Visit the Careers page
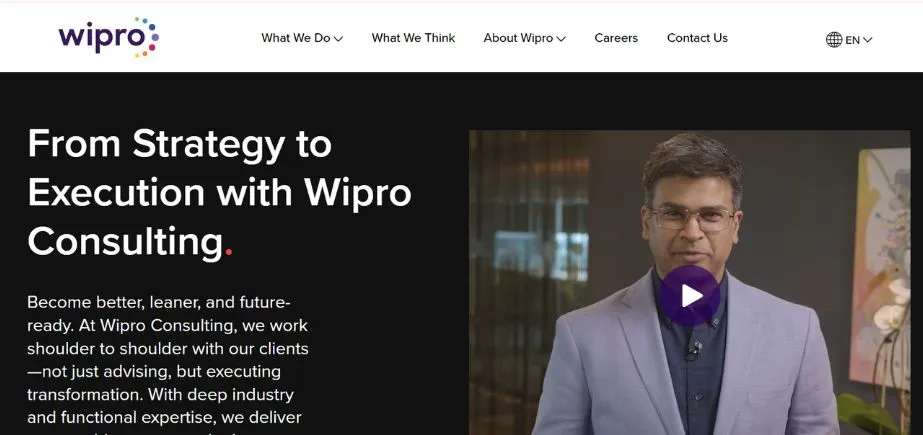 616,38
